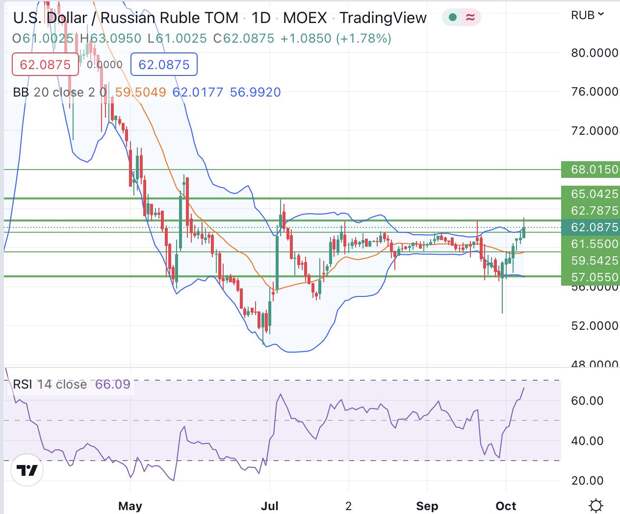Click the Sep date on time axis

[x=427, y=506]
